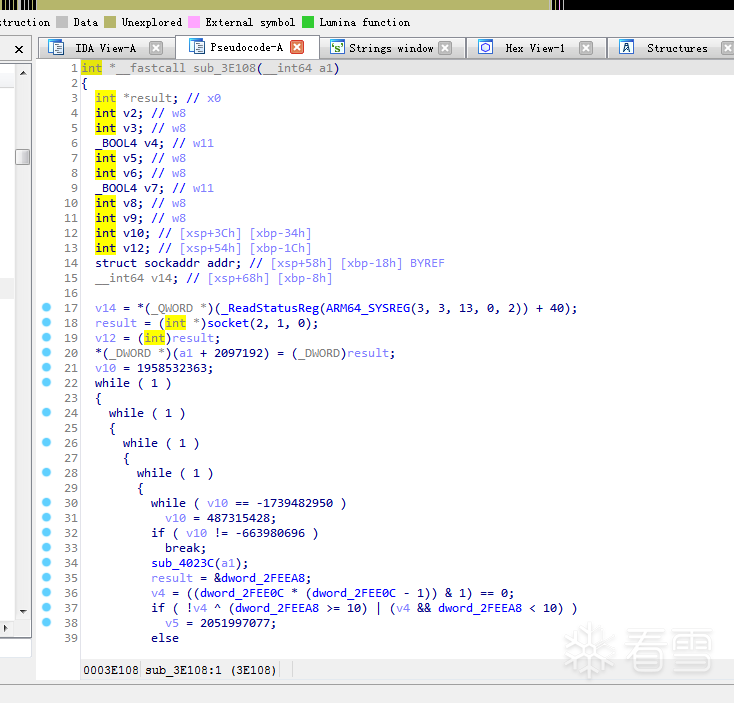Close the left side panel
This screenshot has width=734, height=703.
coord(19,49)
